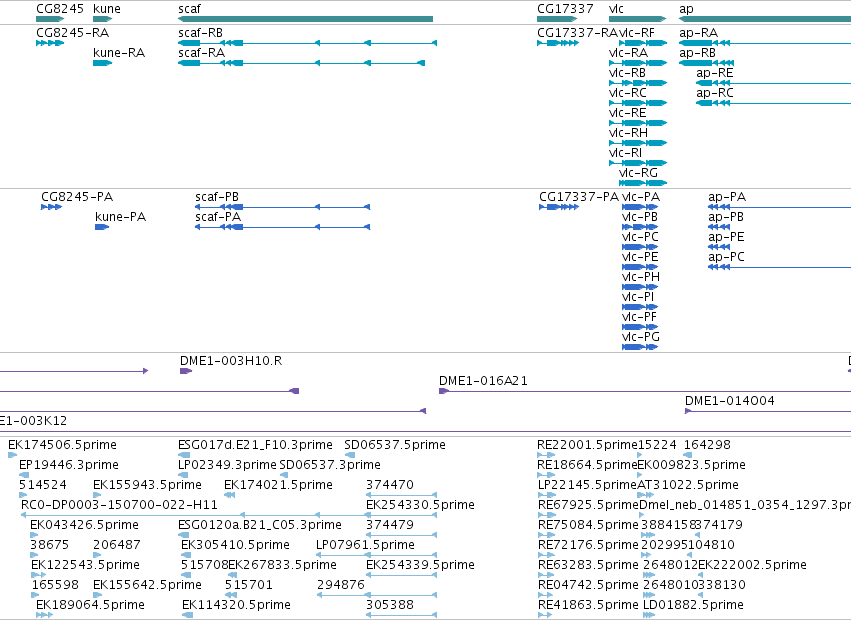The width and height of the screenshot is (851, 620).
Task: Select the ap-RC transcript label
Action: click(x=715, y=93)
